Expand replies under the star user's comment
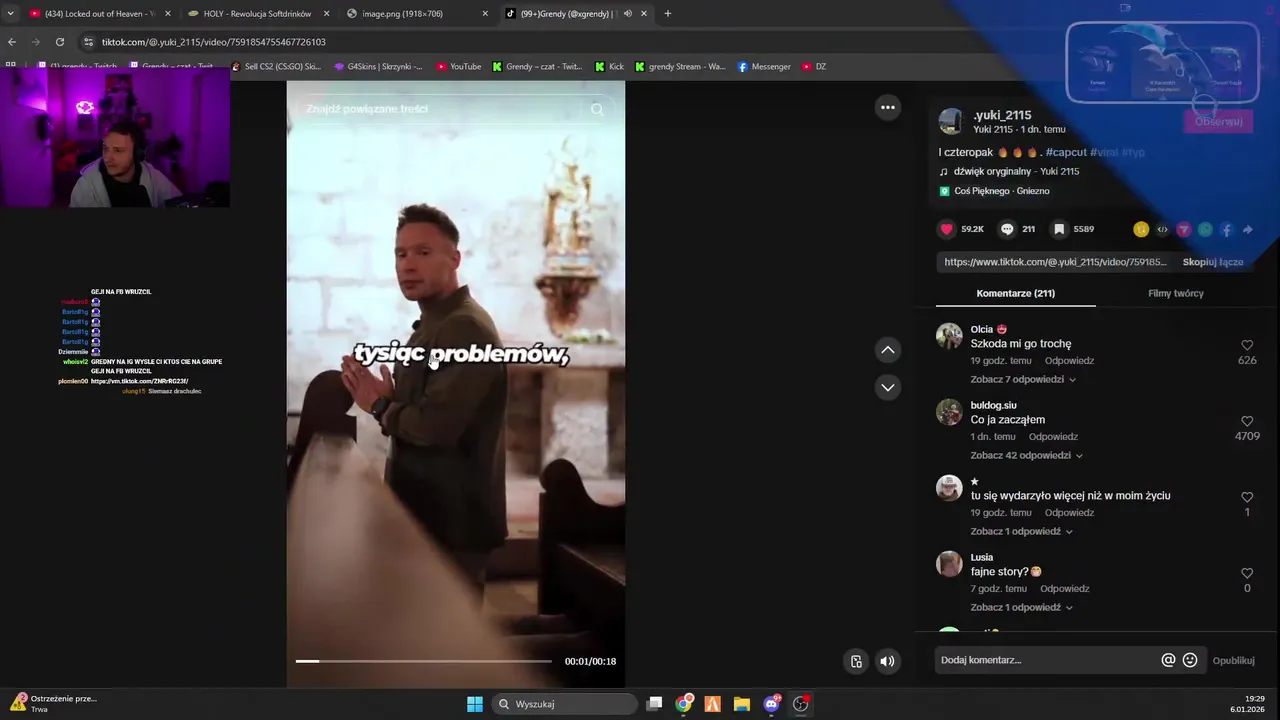Screen dimensions: 1280x720 point(1021,531)
